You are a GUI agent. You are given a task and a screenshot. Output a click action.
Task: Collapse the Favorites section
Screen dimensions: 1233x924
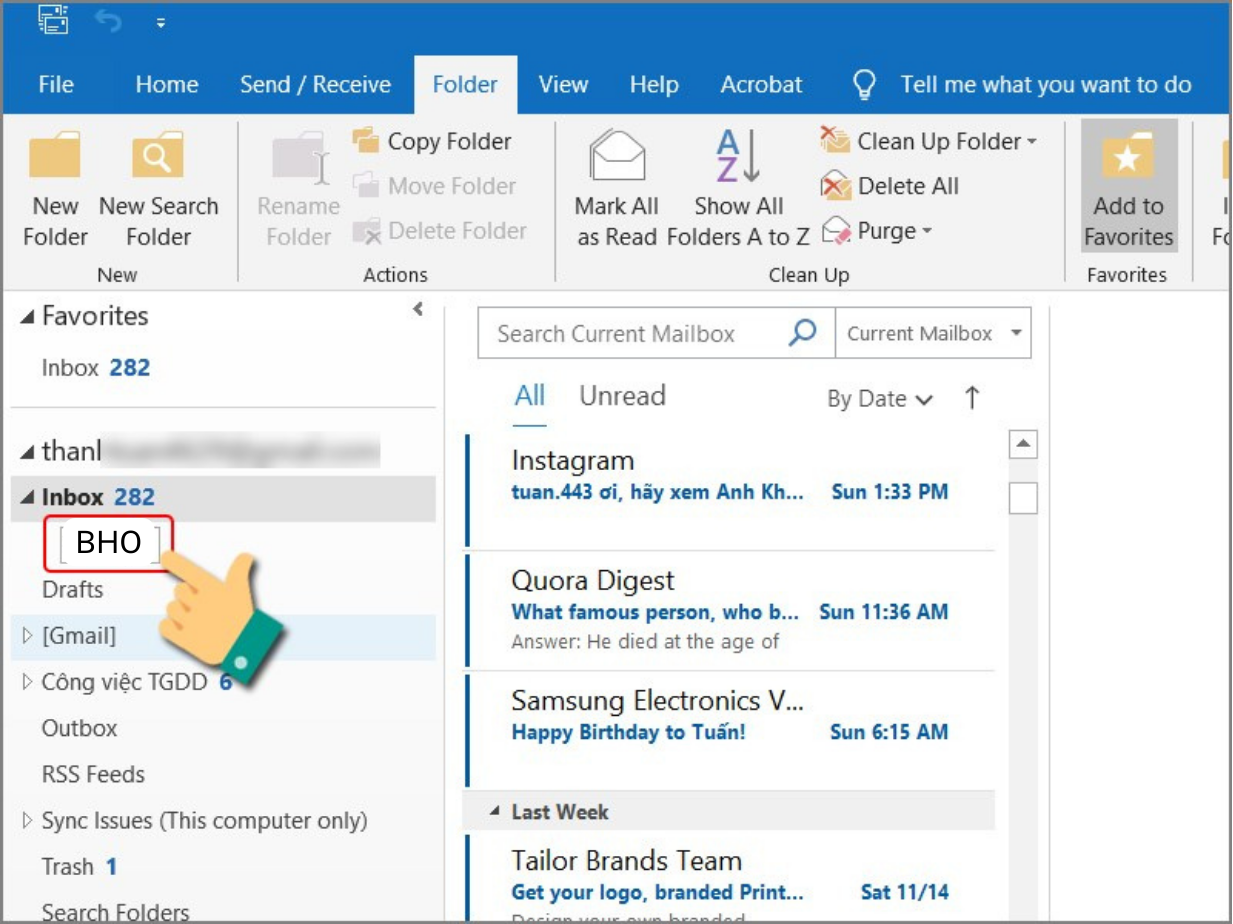27,317
